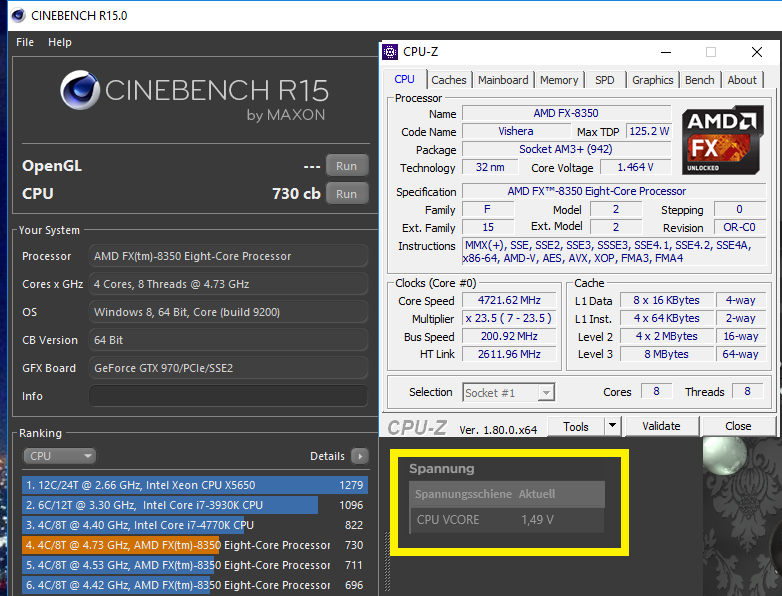Click the Level 3 cache value 8 MBytes
The height and width of the screenshot is (596, 782).
click(666, 354)
